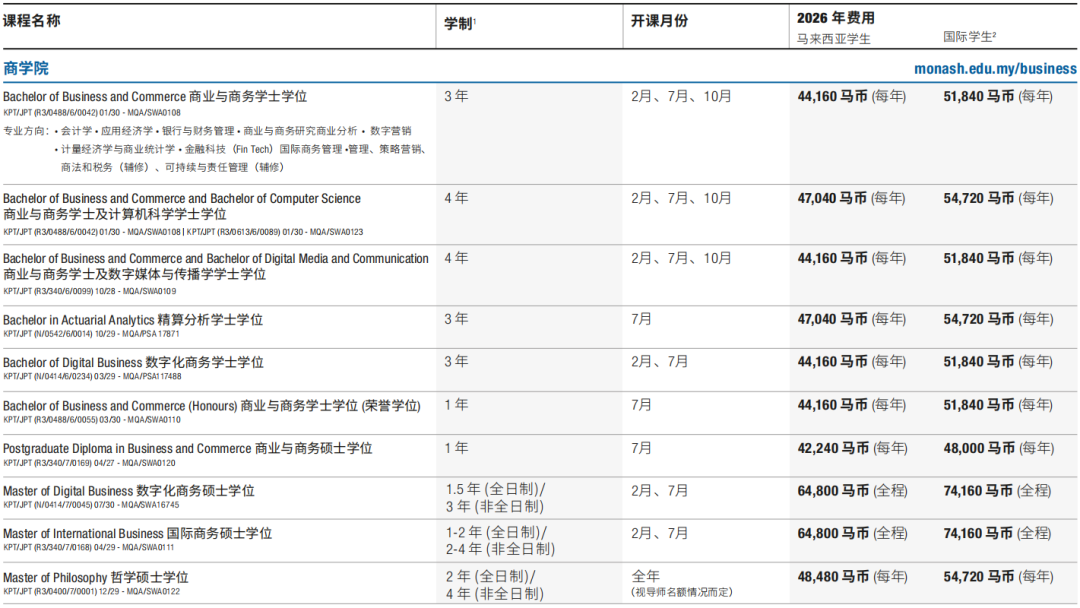Click 1-2 年 (全日制) duration for International Business

[497, 532]
